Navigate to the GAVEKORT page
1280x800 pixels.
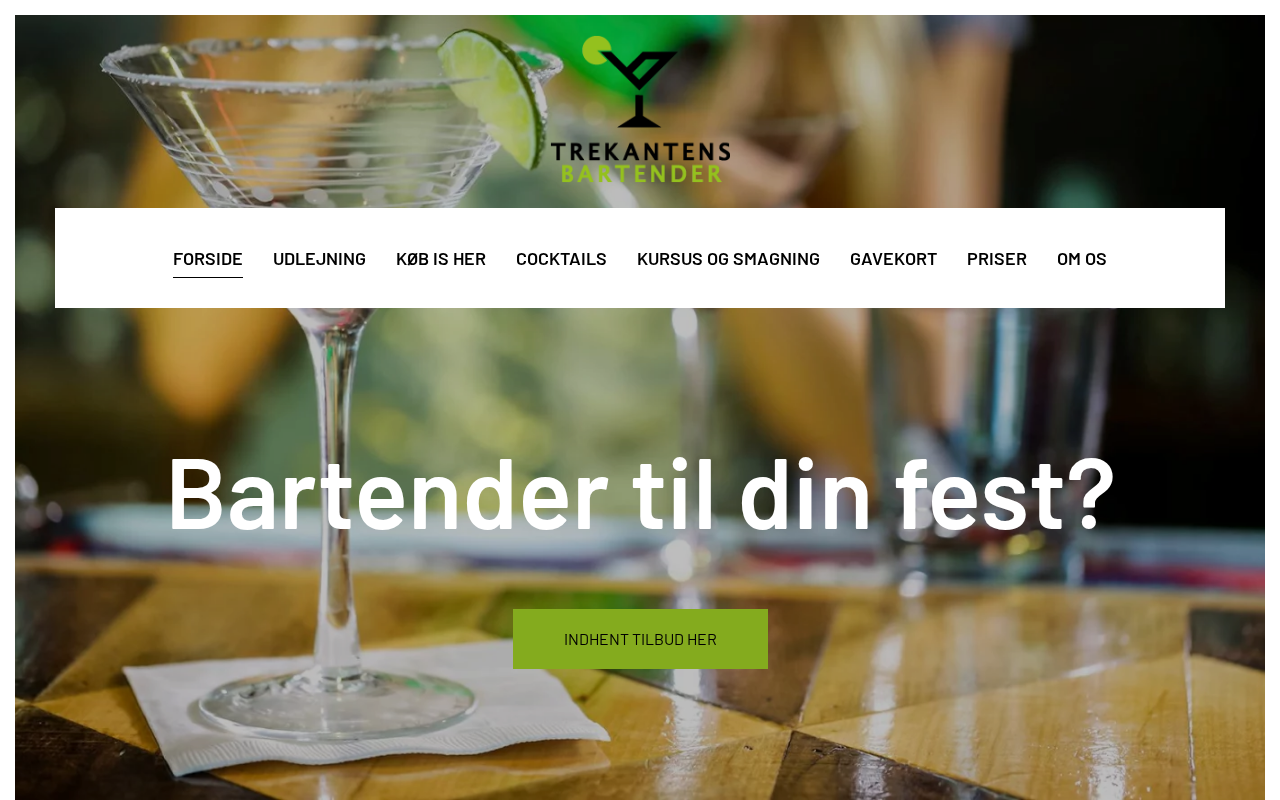coord(893,258)
